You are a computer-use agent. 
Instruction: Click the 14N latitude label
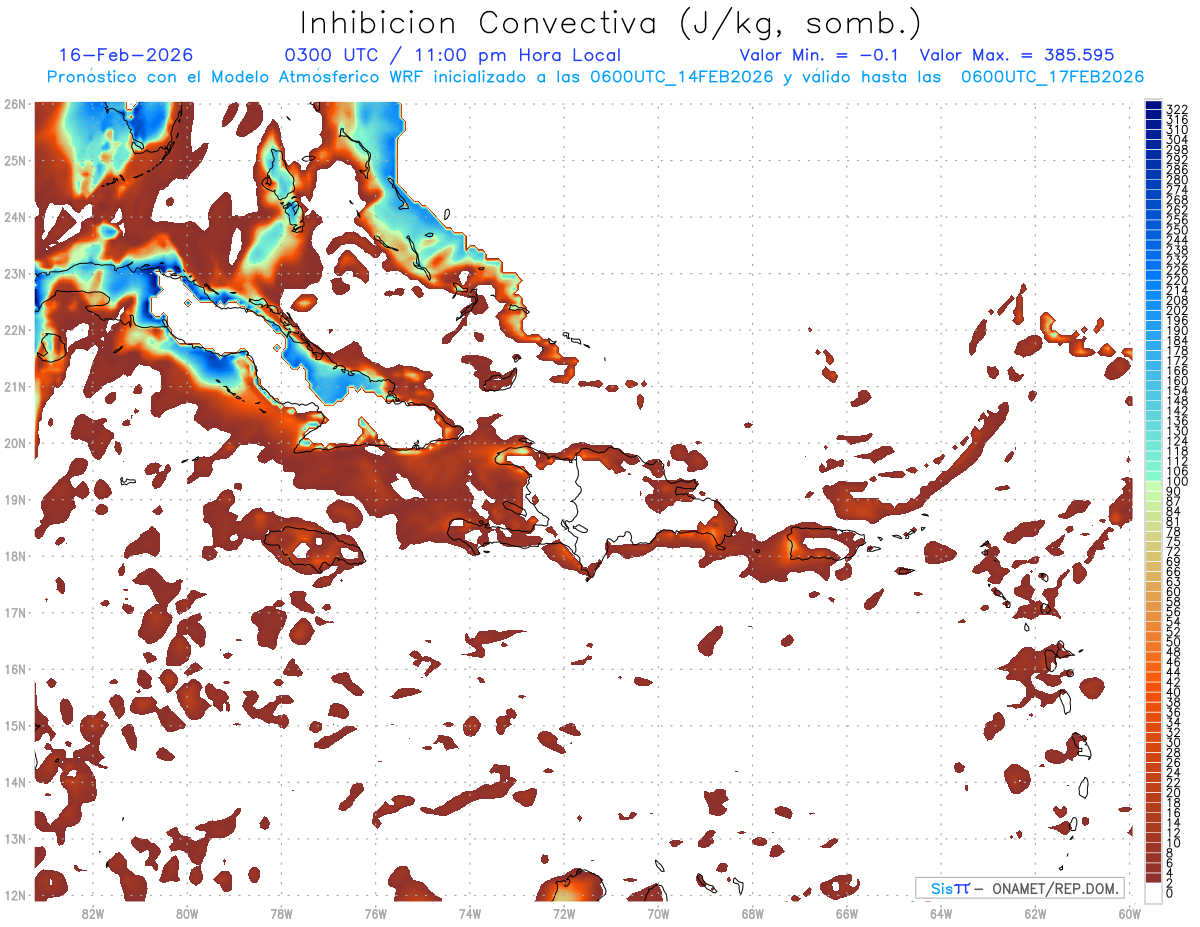click(x=15, y=782)
